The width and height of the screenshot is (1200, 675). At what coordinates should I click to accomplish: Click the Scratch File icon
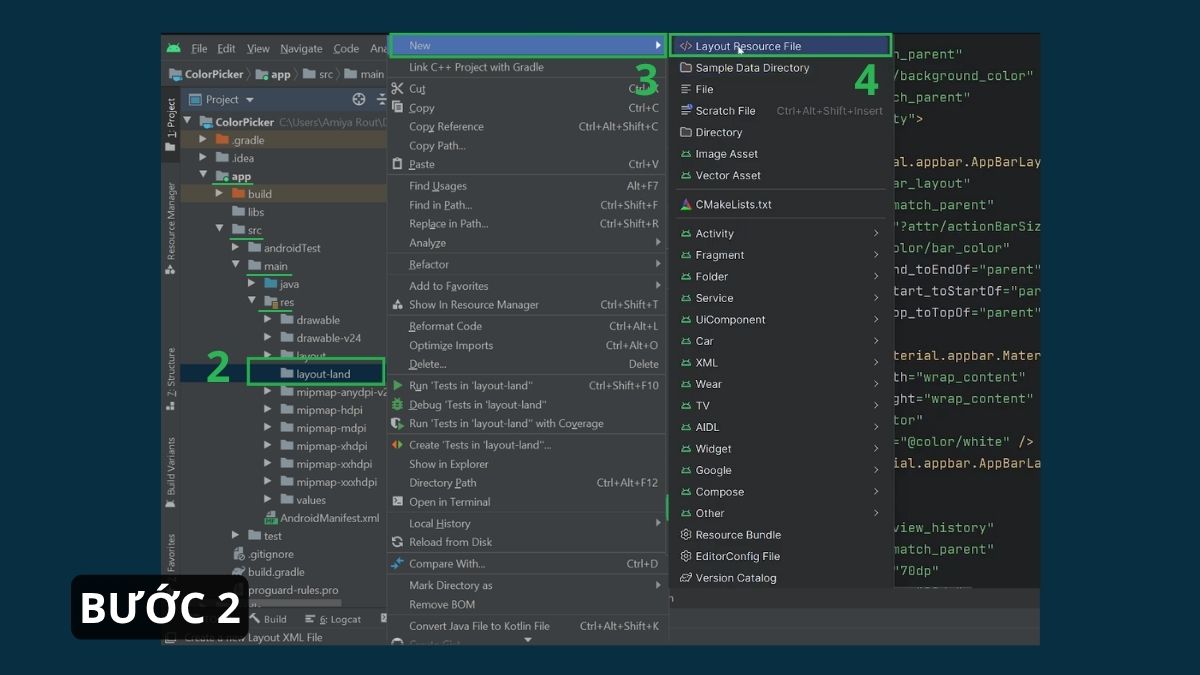point(686,111)
